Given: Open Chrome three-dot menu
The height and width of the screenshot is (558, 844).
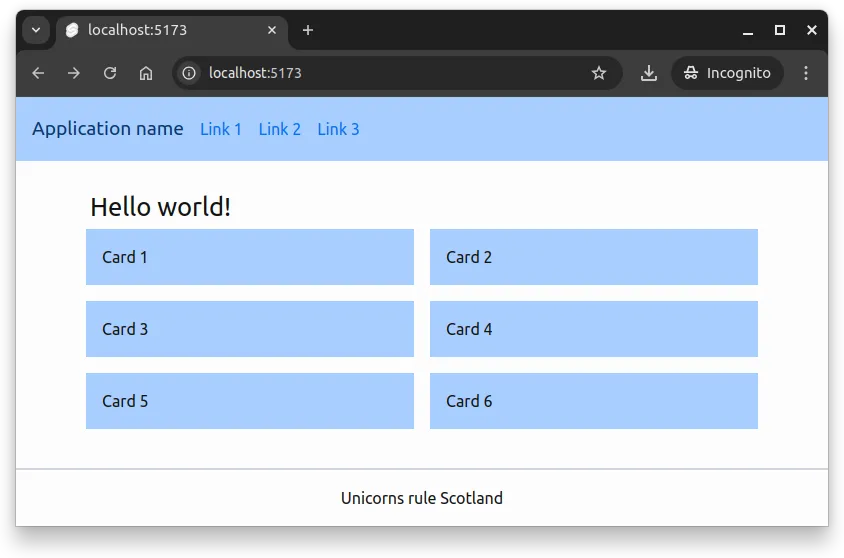Looking at the screenshot, I should click(806, 73).
